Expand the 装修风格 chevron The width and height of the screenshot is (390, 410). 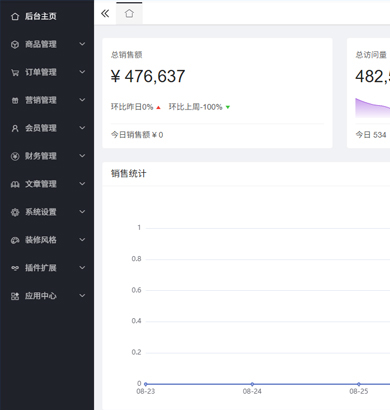[x=82, y=240]
